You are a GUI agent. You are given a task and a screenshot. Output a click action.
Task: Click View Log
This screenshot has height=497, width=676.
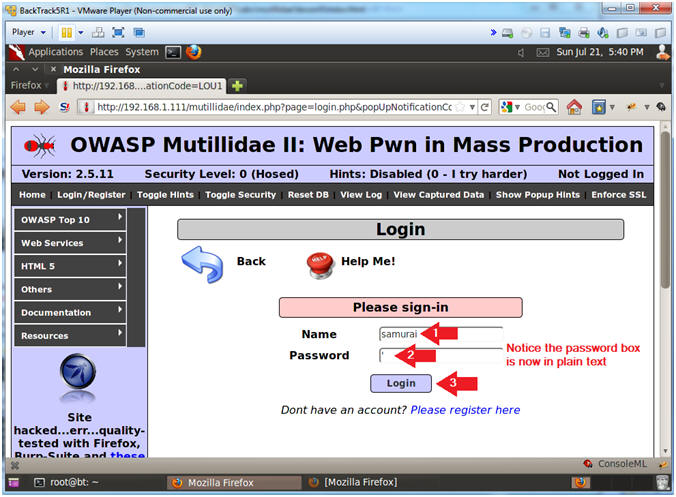[x=361, y=195]
